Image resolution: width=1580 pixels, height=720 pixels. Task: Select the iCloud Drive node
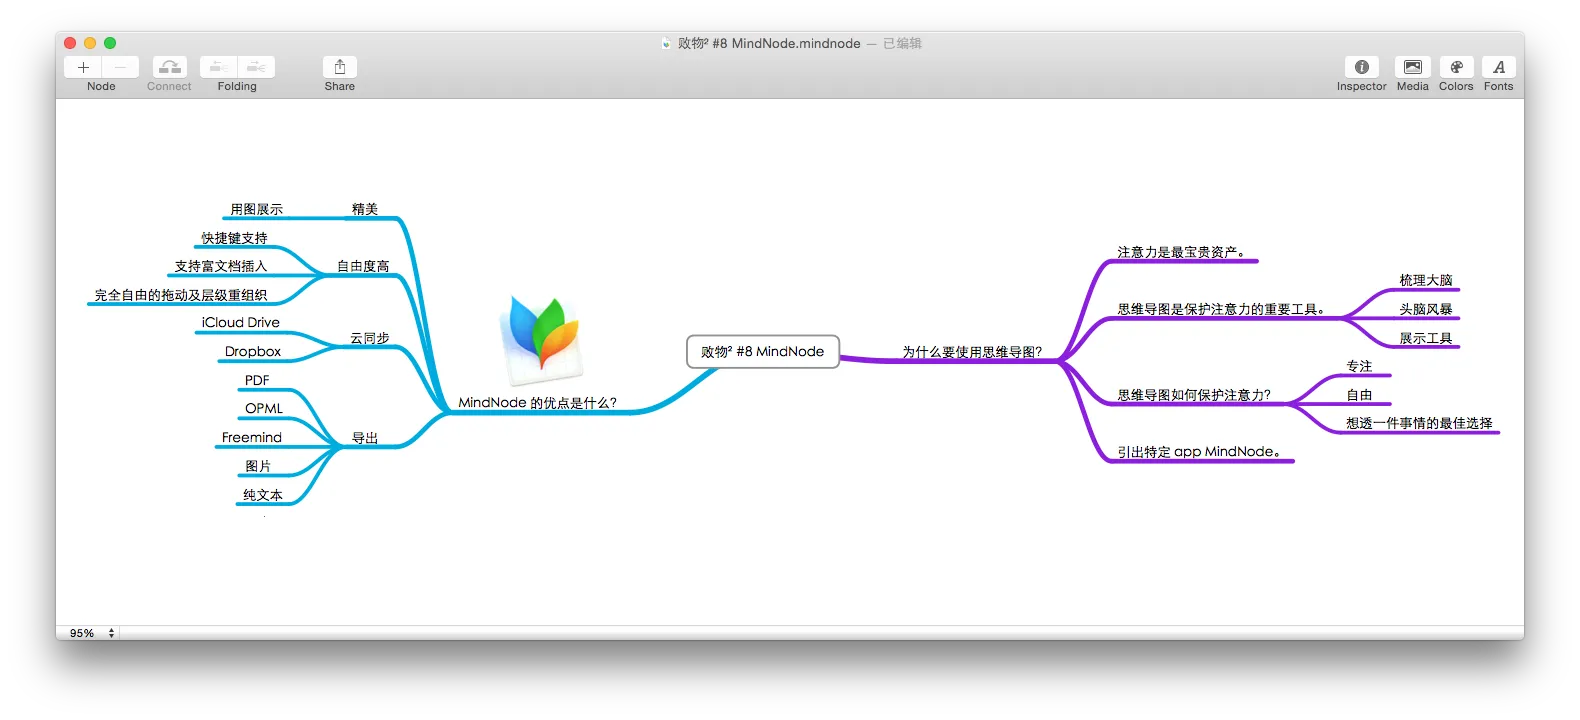(x=240, y=323)
